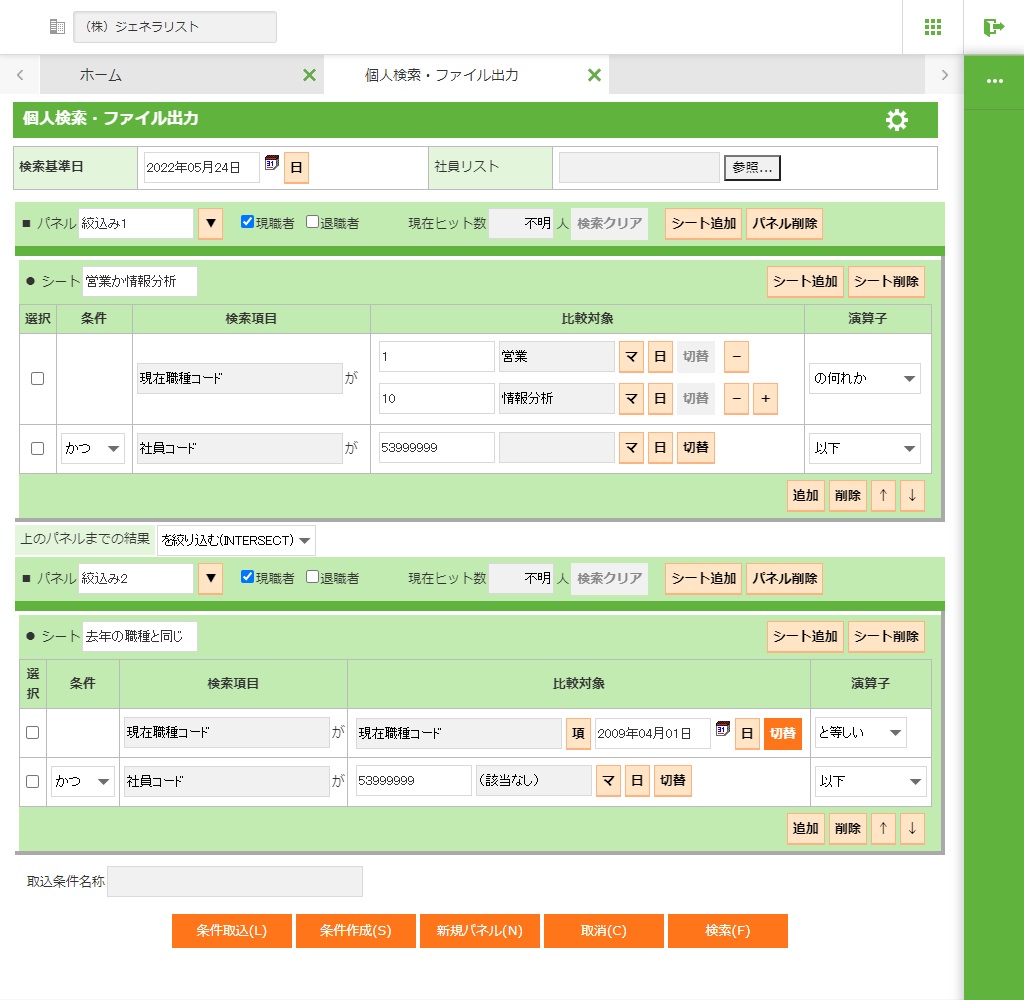The height and width of the screenshot is (1000, 1024).
Task: Click the minus icon on 営業 row
Action: [736, 357]
